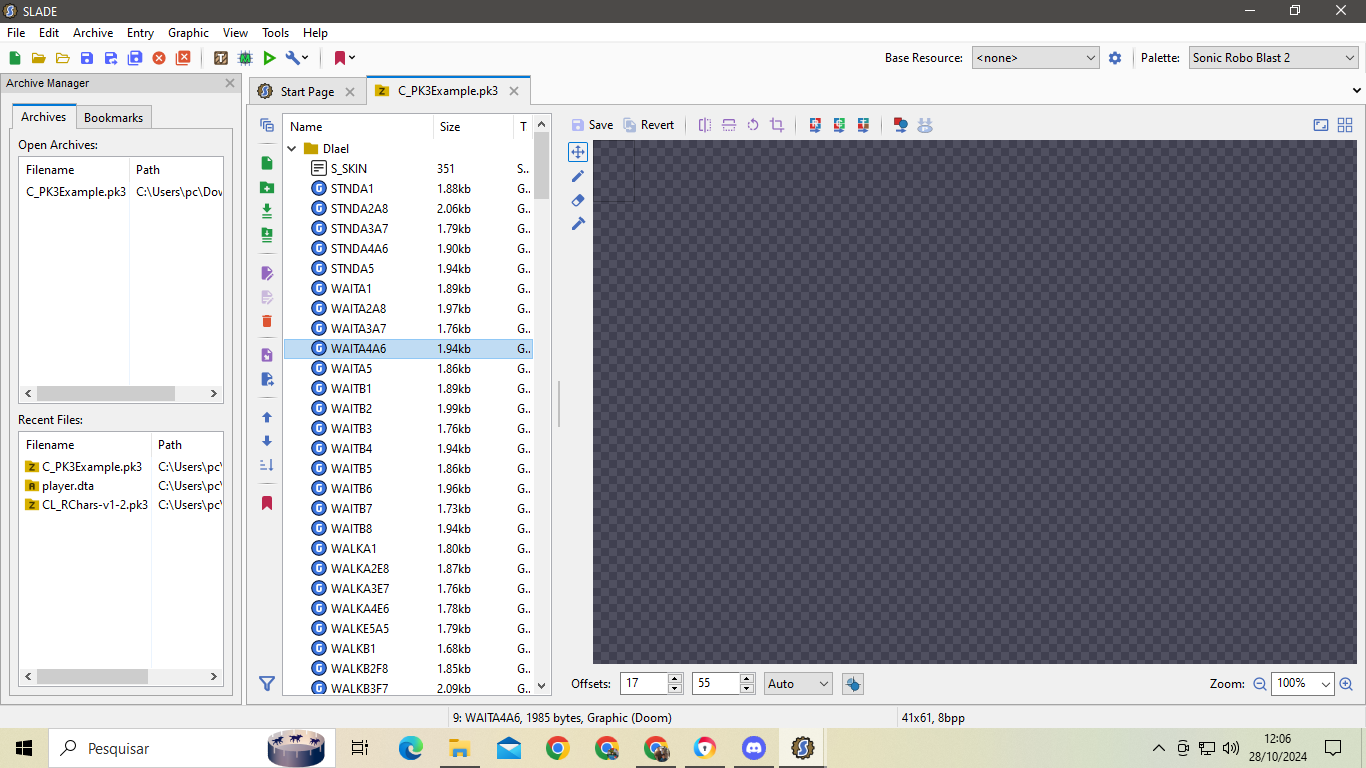
Task: Click the Rotate graphic icon
Action: [x=753, y=125]
